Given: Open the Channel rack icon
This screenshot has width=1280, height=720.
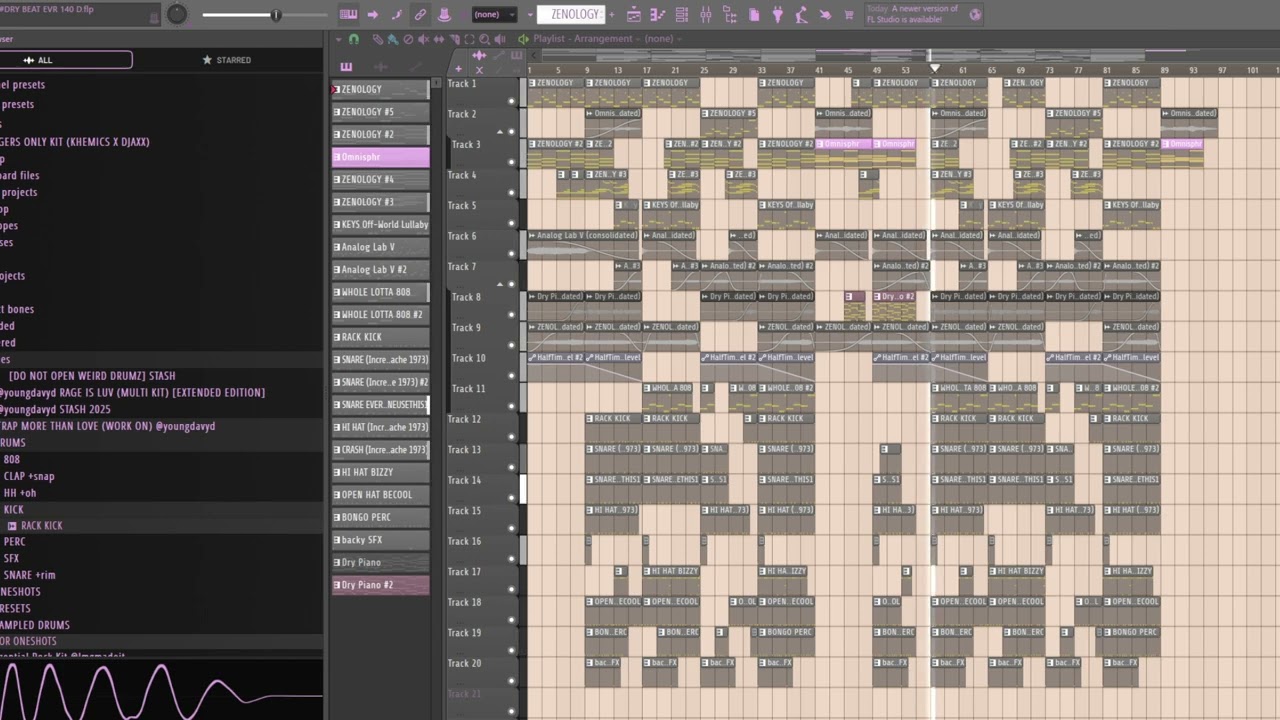Looking at the screenshot, I should pos(682,15).
